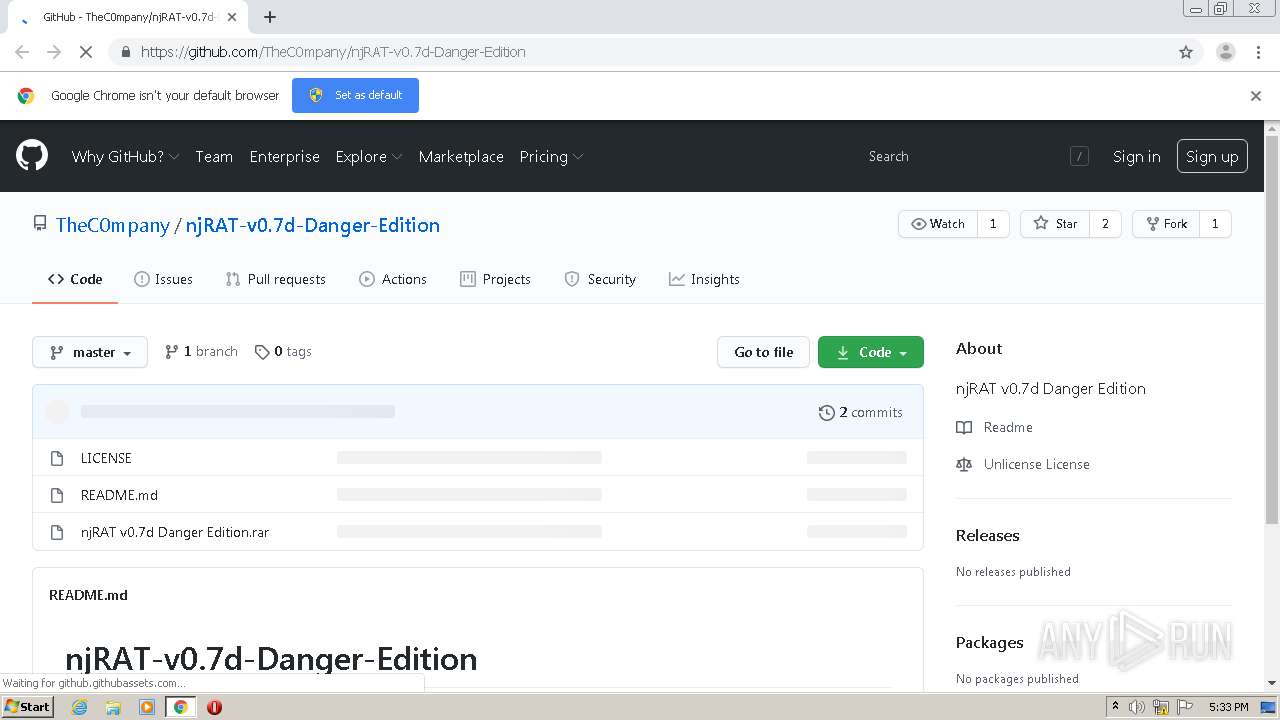Switch to the Code tab
Image resolution: width=1280 pixels, height=720 pixels.
coord(75,279)
